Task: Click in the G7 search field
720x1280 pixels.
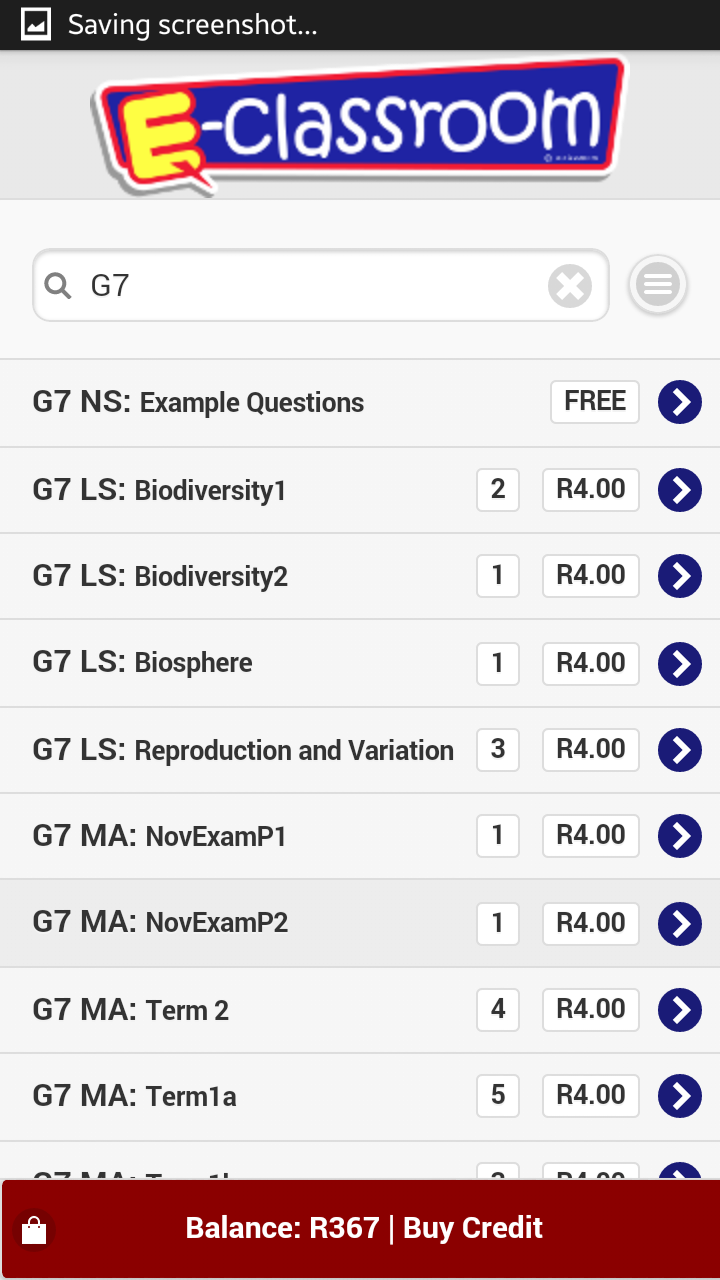Action: click(300, 287)
